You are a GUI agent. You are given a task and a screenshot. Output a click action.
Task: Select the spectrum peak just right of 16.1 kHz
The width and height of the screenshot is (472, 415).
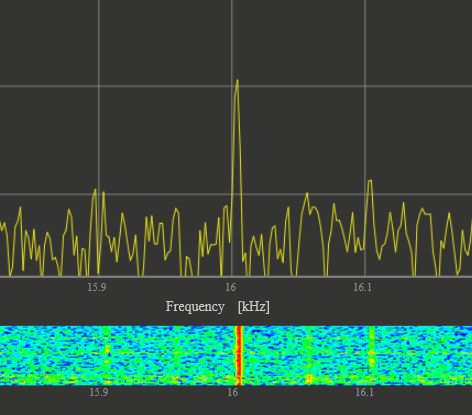click(370, 182)
